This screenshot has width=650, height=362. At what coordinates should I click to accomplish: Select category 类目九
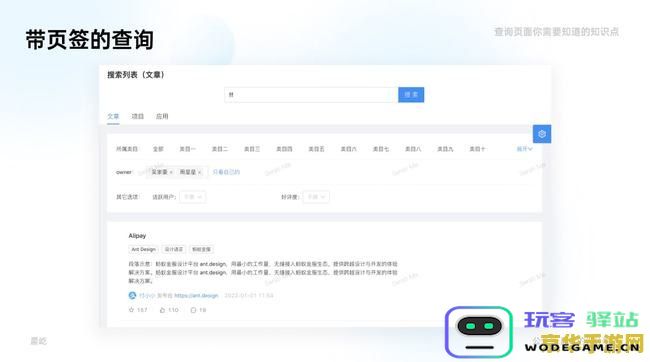tap(445, 149)
